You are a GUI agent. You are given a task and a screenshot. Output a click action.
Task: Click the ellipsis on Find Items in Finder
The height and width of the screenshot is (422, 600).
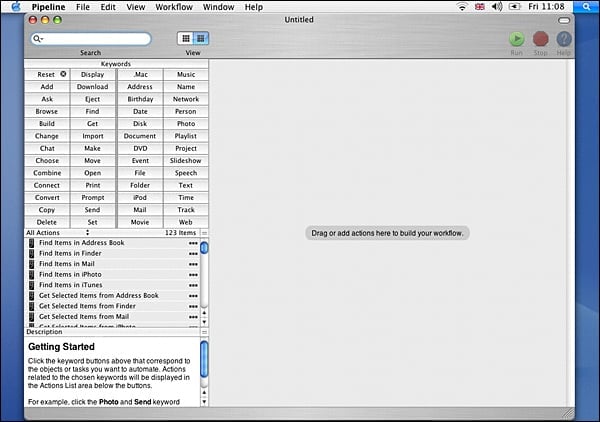pos(193,254)
